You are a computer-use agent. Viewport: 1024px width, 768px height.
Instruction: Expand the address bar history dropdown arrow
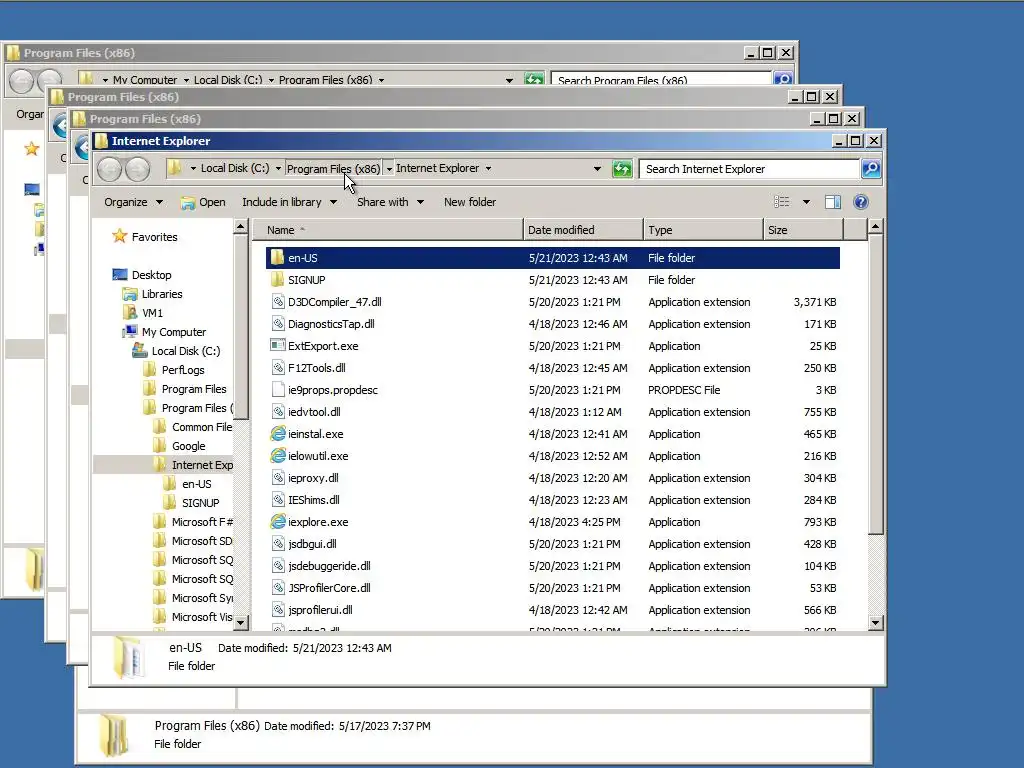point(597,168)
